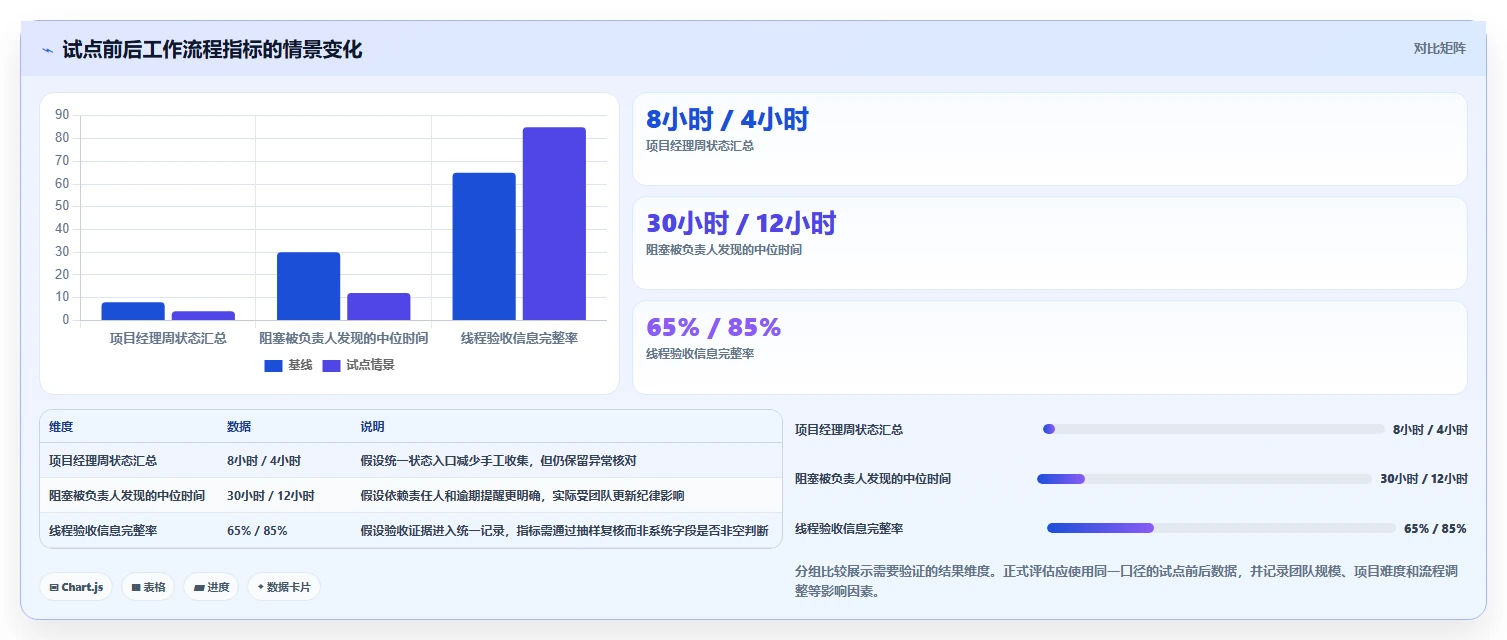Viewport: 1507px width, 640px height.
Task: Click the pilot bar for 线程验收信息完整率
Action: (x=554, y=224)
